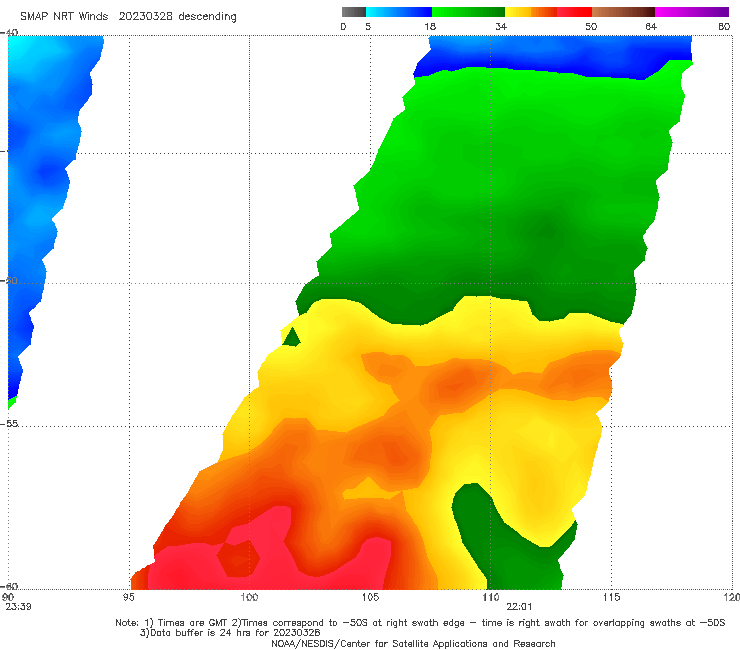The width and height of the screenshot is (740, 650).
Task: Click the longitude axis label '110'
Action: click(491, 597)
